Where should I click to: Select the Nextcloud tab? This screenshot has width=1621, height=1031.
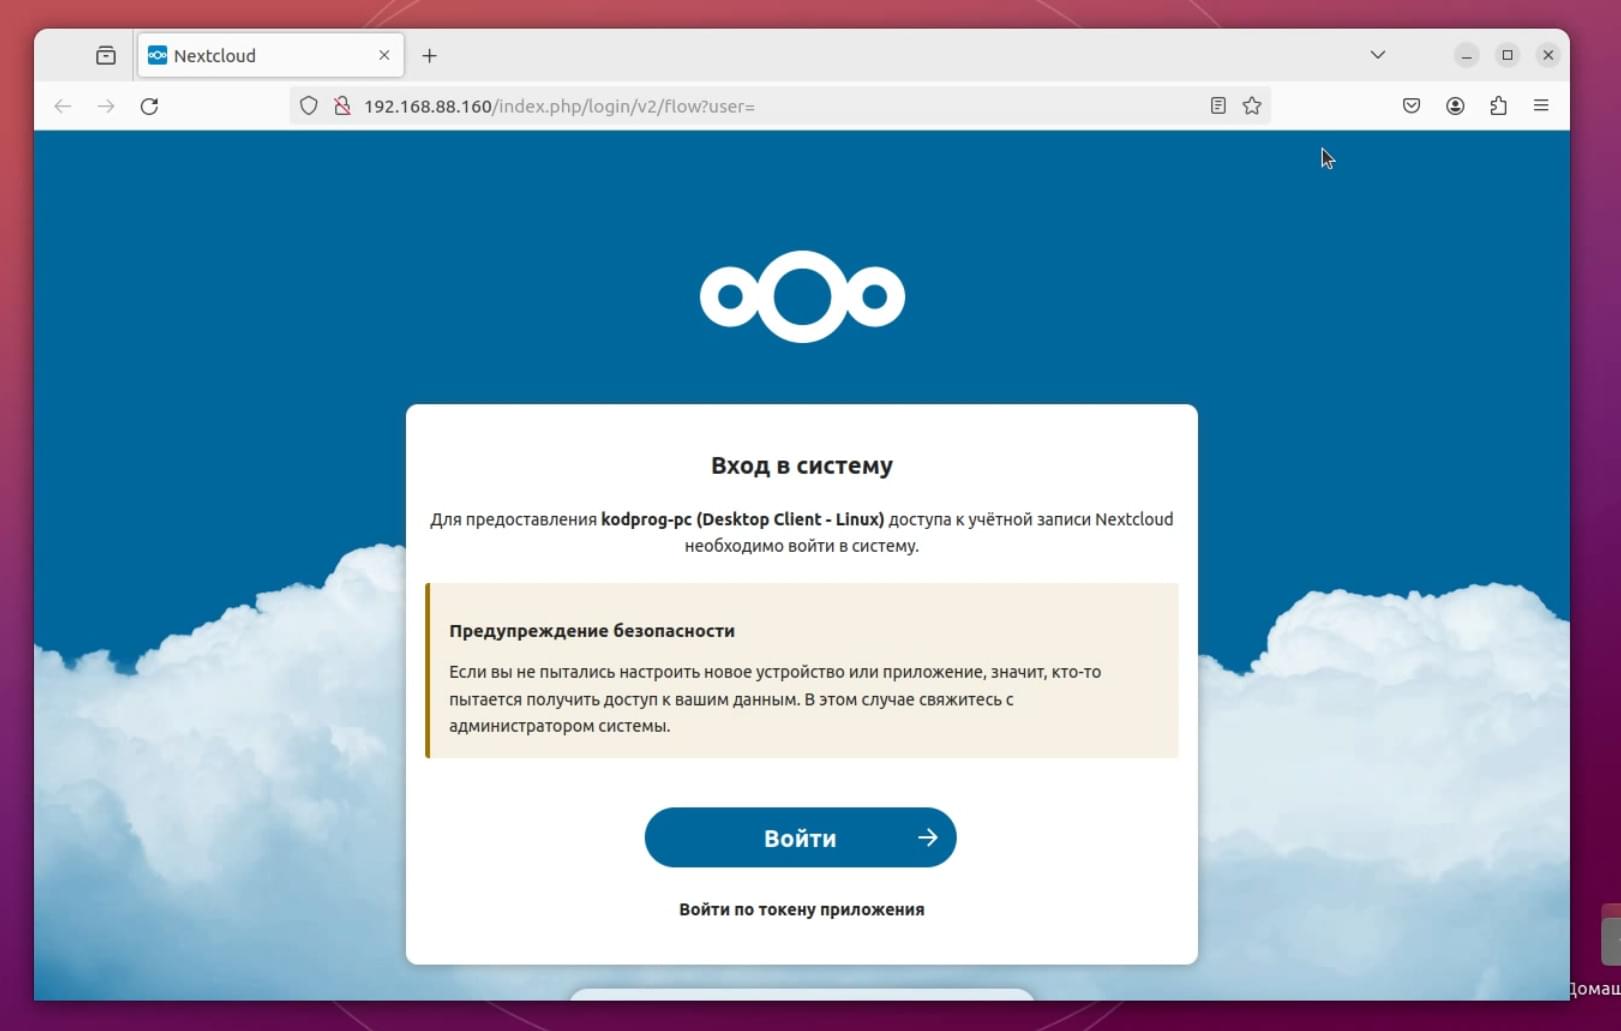click(x=270, y=56)
